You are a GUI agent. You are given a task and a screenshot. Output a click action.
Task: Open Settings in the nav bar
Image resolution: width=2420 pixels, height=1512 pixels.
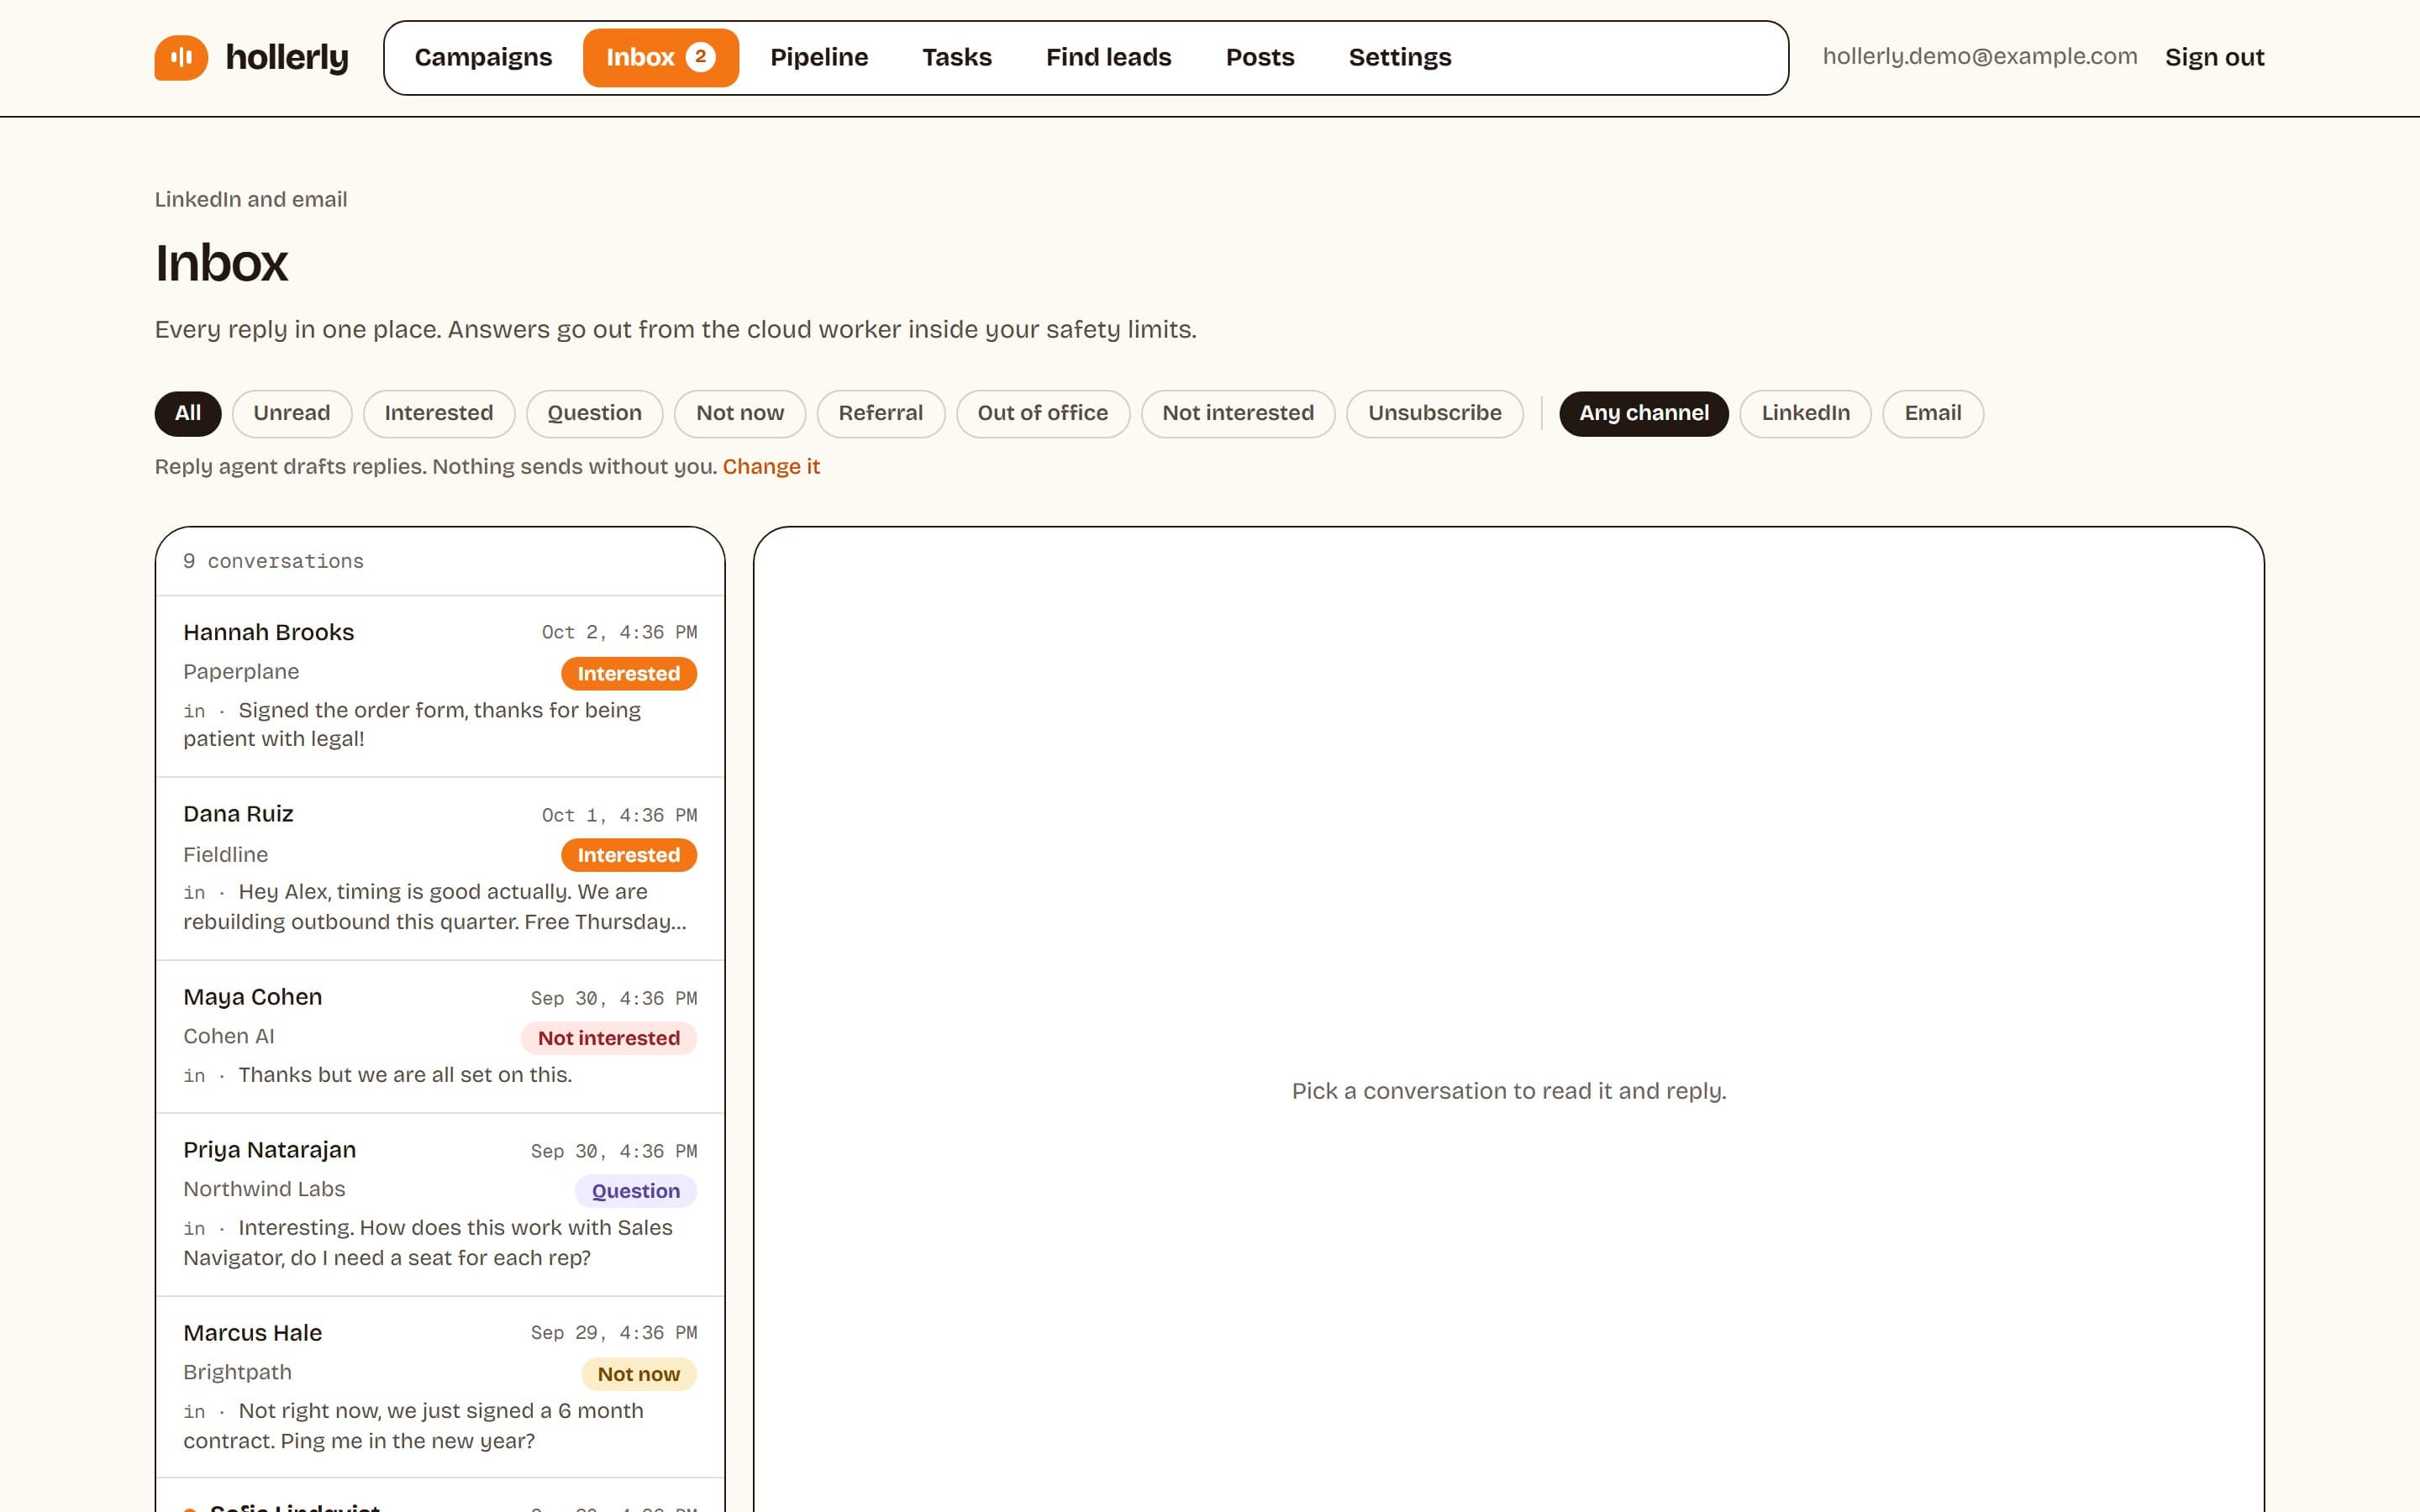click(1399, 57)
